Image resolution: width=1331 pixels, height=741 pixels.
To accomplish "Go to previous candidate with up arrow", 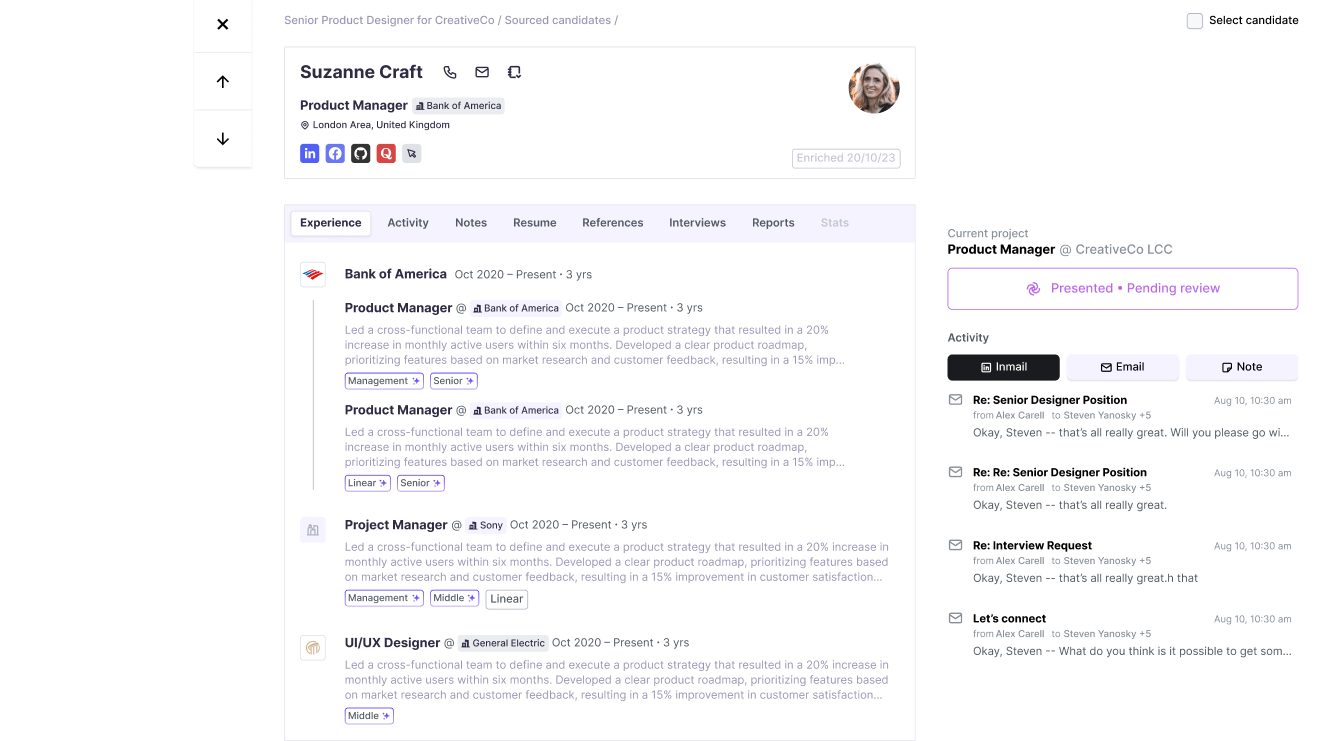I will coord(223,82).
